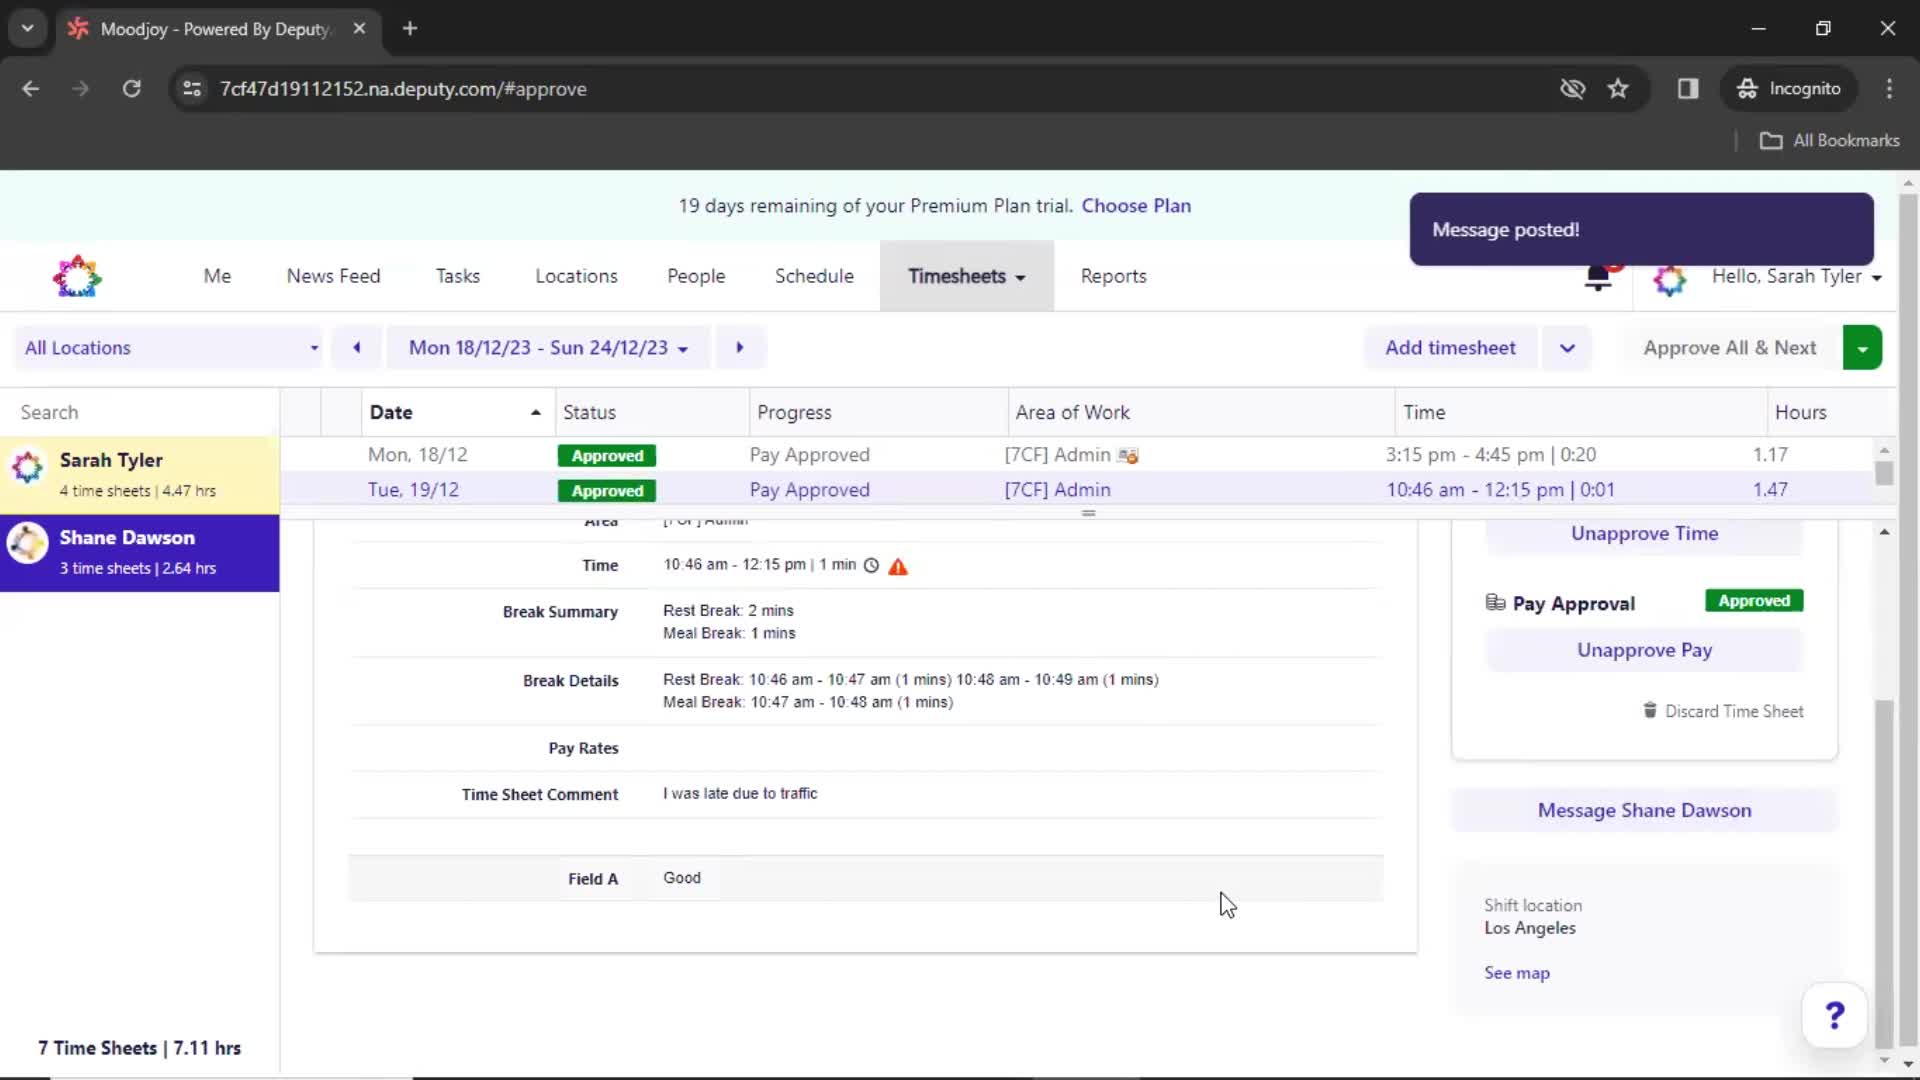Click the Reports navigation tab
1920x1080 pixels.
coord(1113,276)
